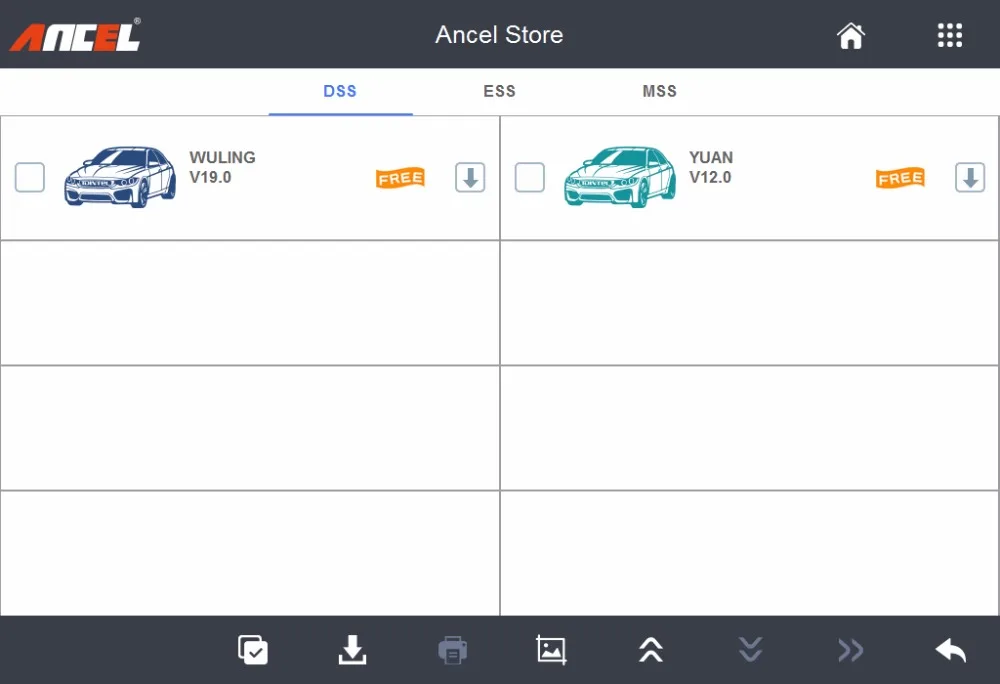The image size is (1000, 684).
Task: Download the WULING V19.0 software
Action: [470, 177]
